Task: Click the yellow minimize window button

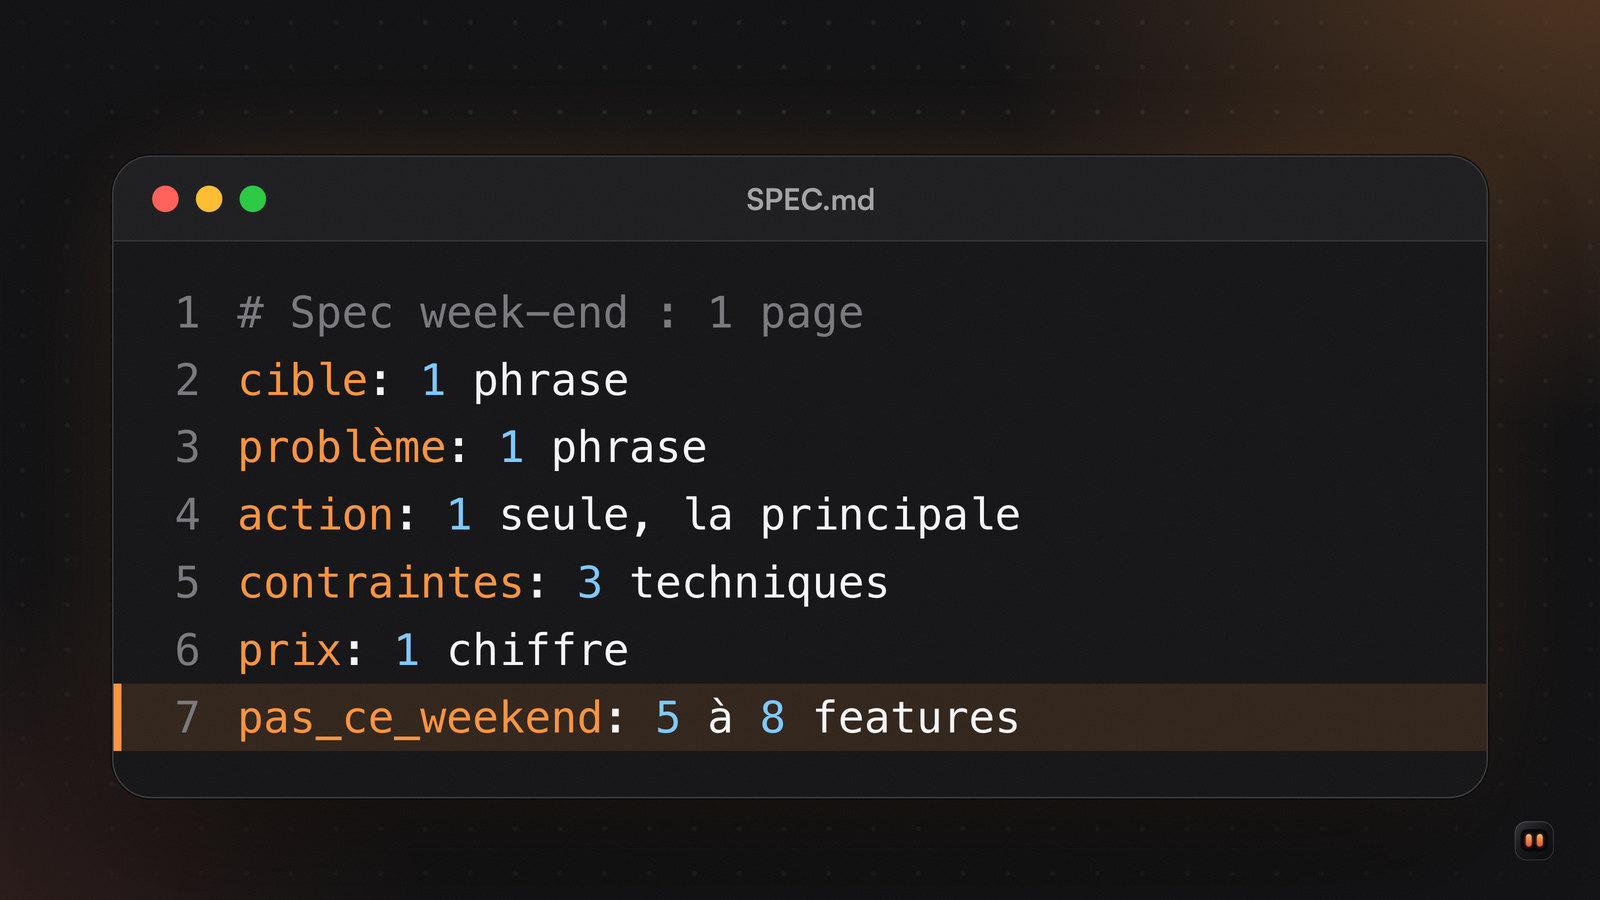Action: pyautogui.click(x=209, y=199)
